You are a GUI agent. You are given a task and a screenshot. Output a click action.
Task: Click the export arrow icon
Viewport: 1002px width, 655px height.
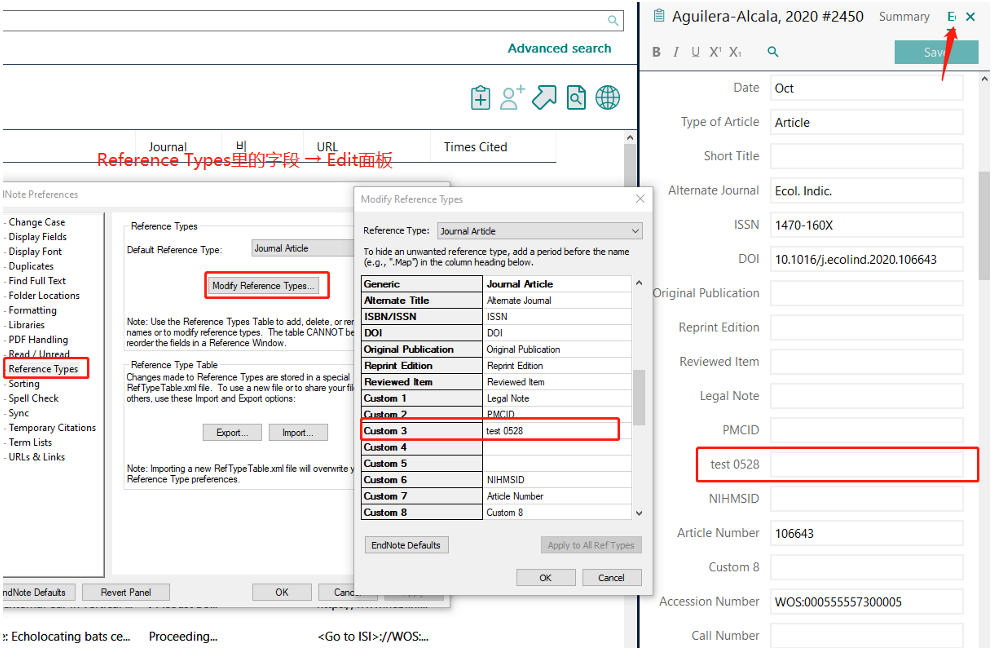click(544, 97)
